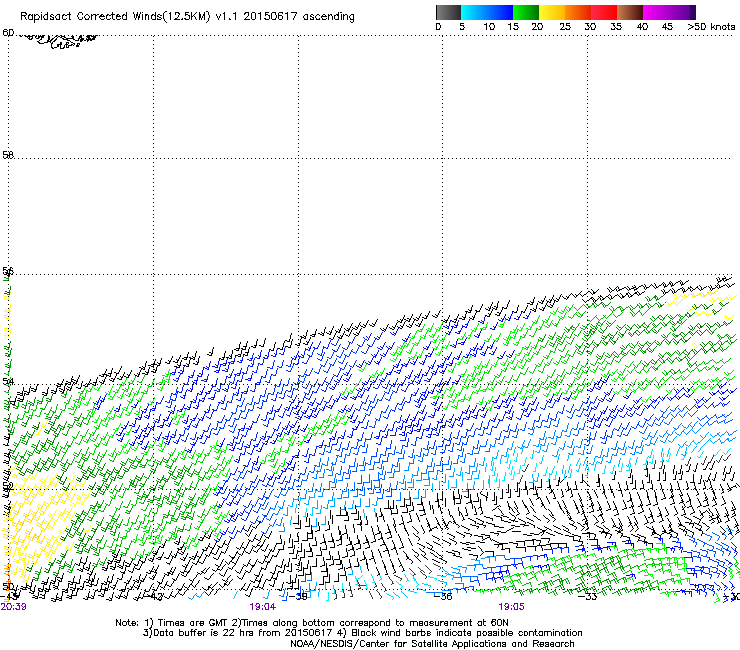The height and width of the screenshot is (650, 740).
Task: Click the "25" label under the color scale
Action: click(565, 26)
